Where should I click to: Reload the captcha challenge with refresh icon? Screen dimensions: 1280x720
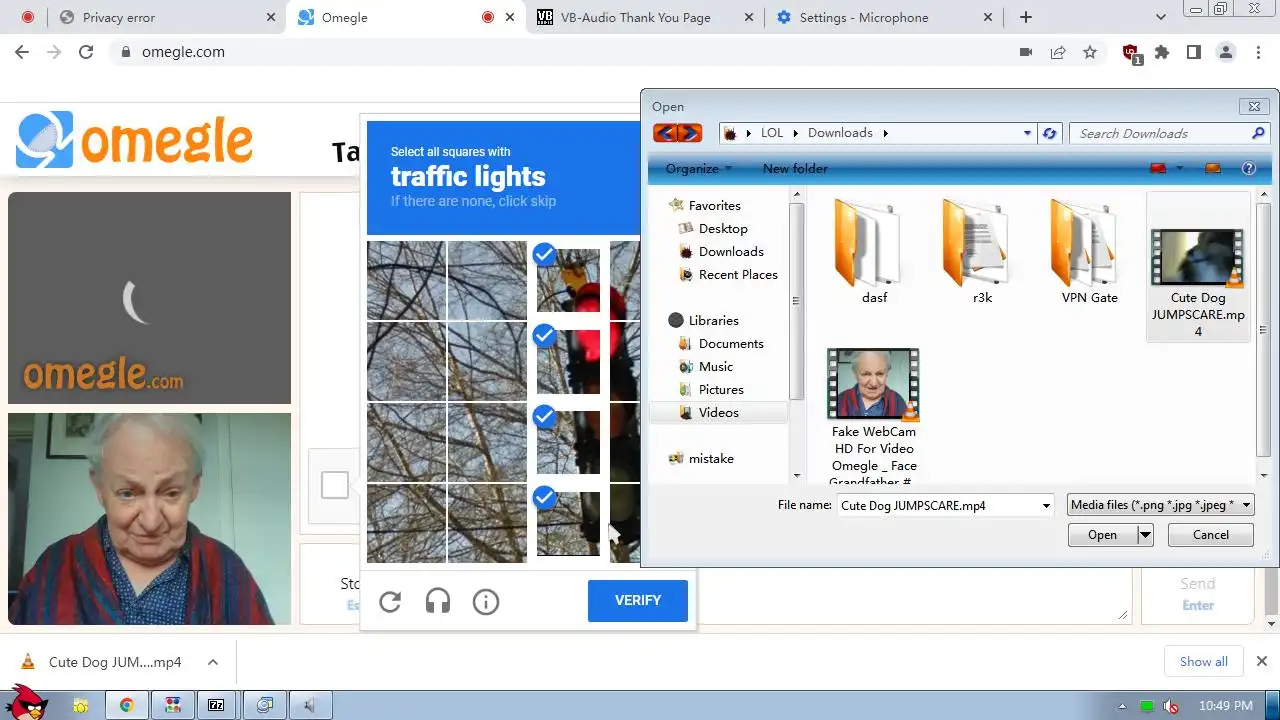(x=390, y=601)
